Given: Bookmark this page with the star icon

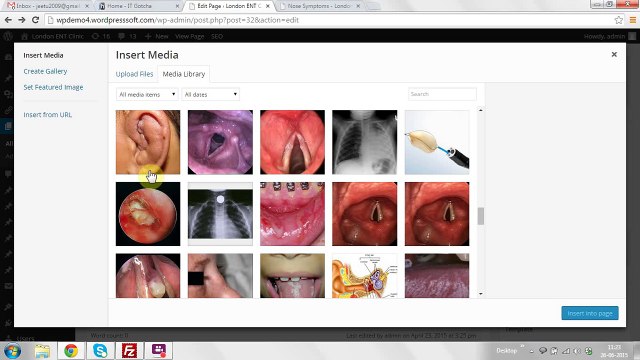Looking at the screenshot, I should tap(619, 20).
